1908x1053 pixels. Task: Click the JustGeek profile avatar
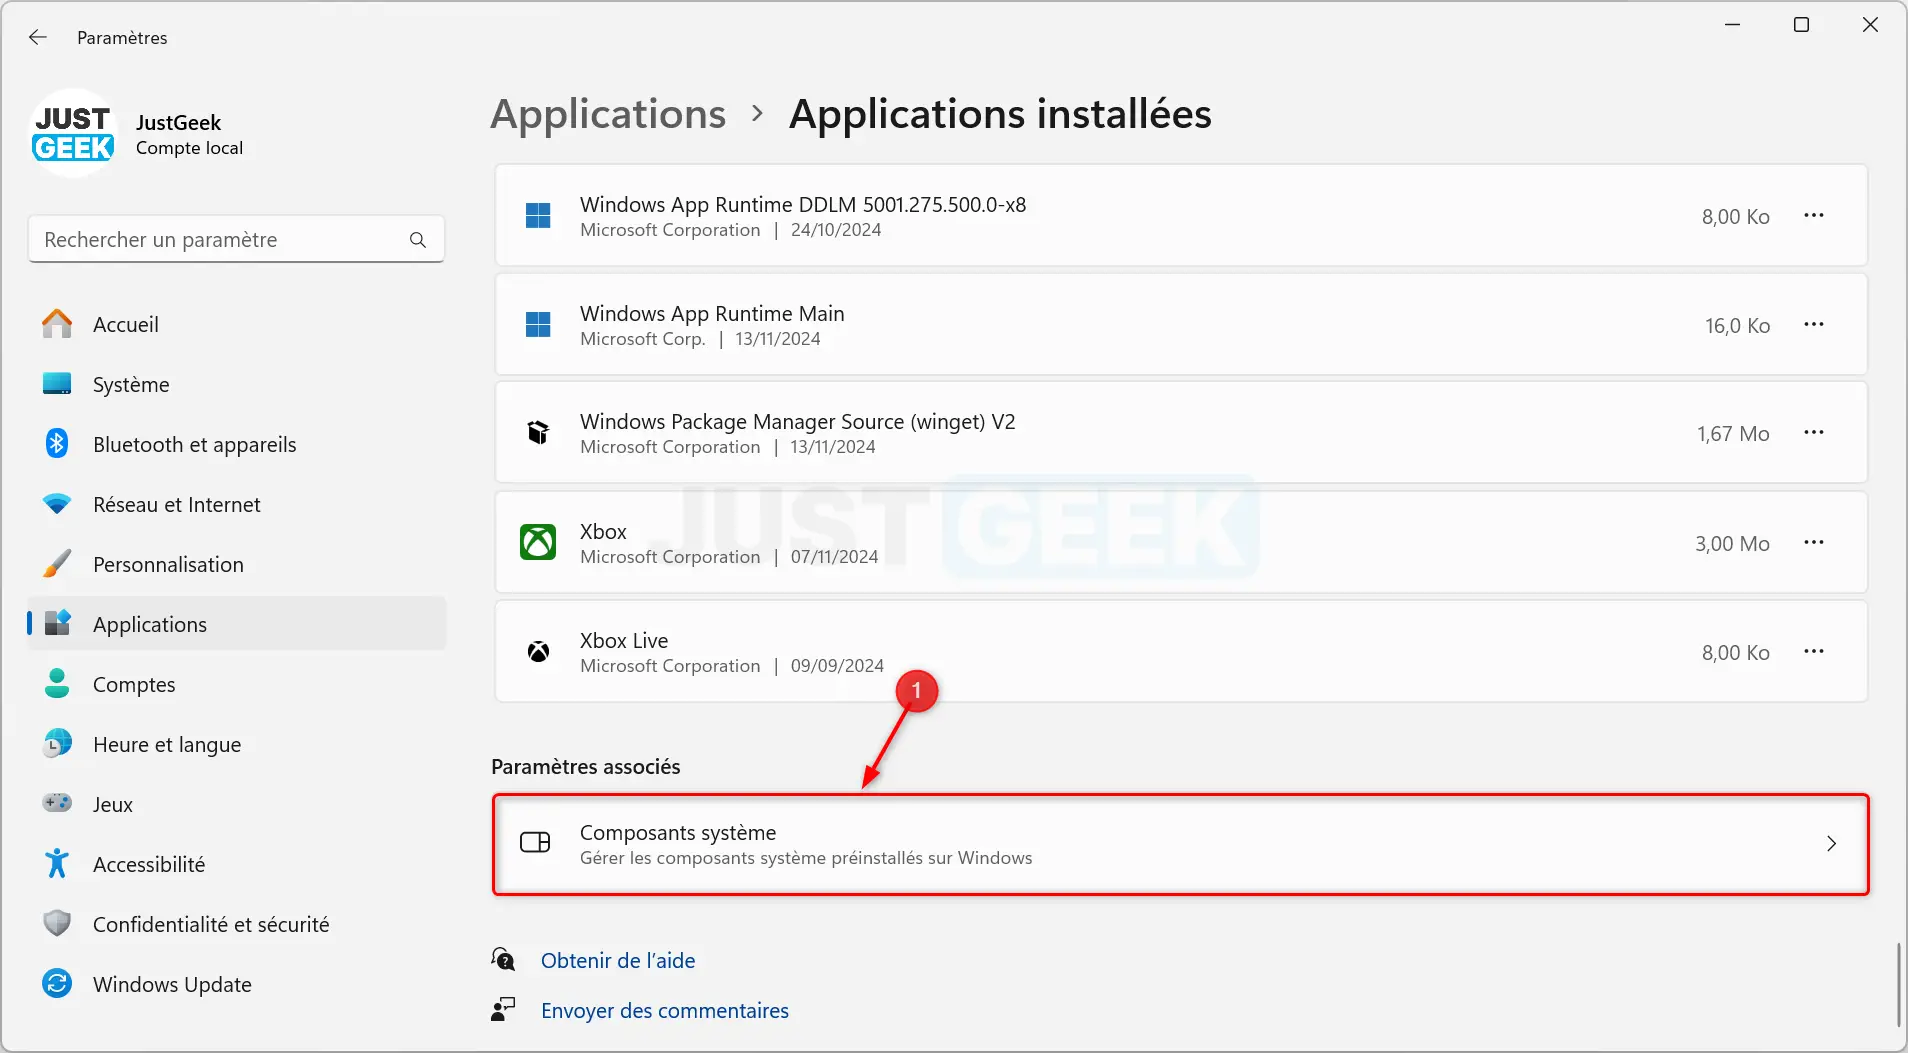pos(73,134)
